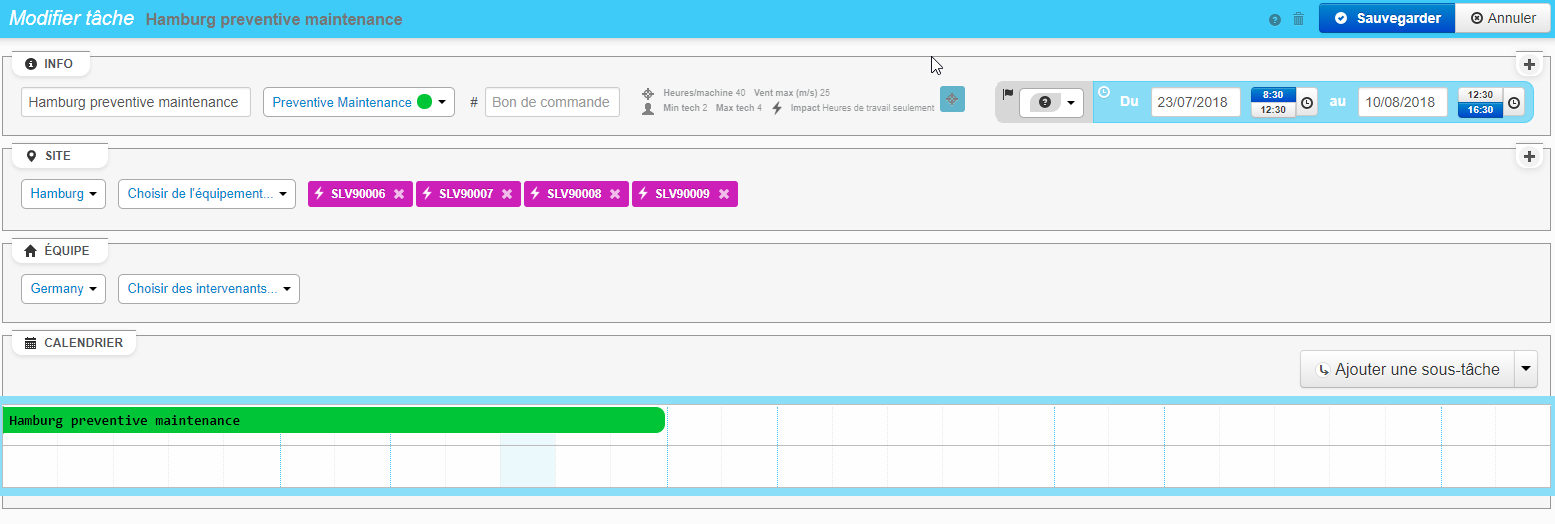Open the start time clock picker
This screenshot has height=524, width=1555.
tap(1307, 103)
